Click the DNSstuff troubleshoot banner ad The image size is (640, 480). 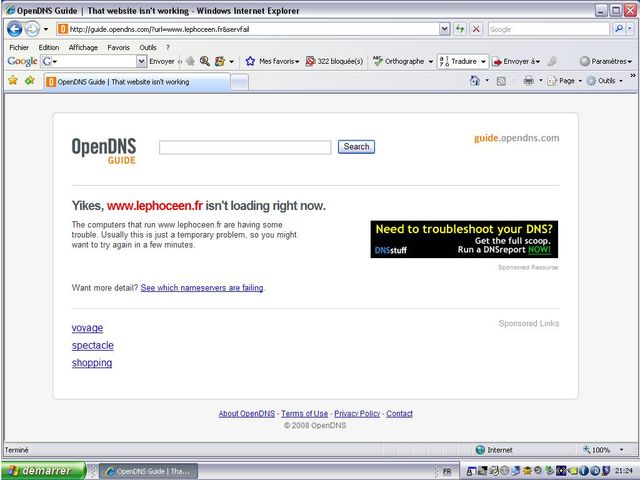click(464, 239)
